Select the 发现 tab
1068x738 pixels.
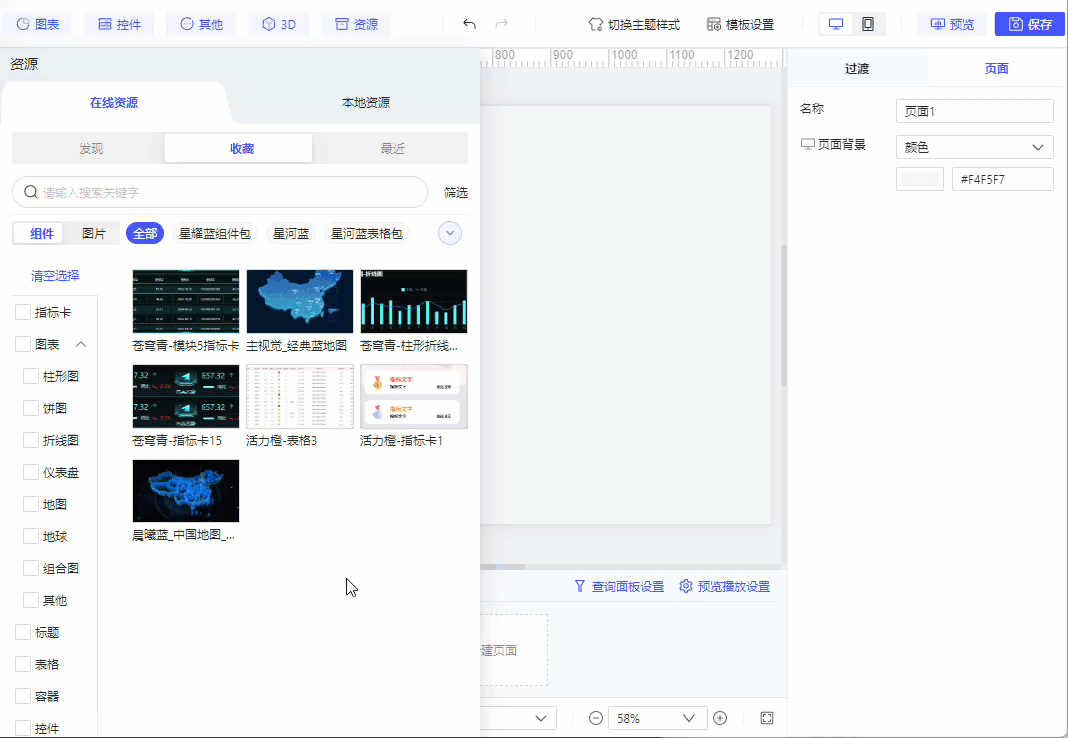[91, 148]
